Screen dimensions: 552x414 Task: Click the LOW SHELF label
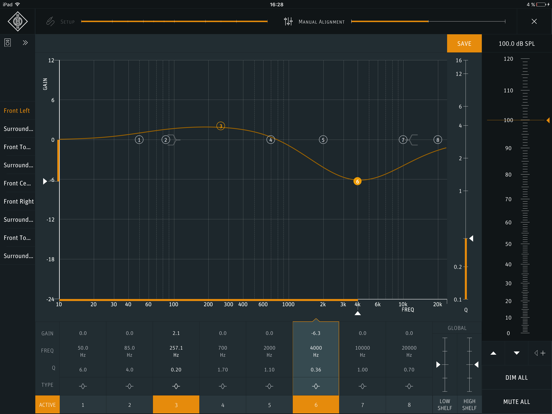(x=444, y=404)
